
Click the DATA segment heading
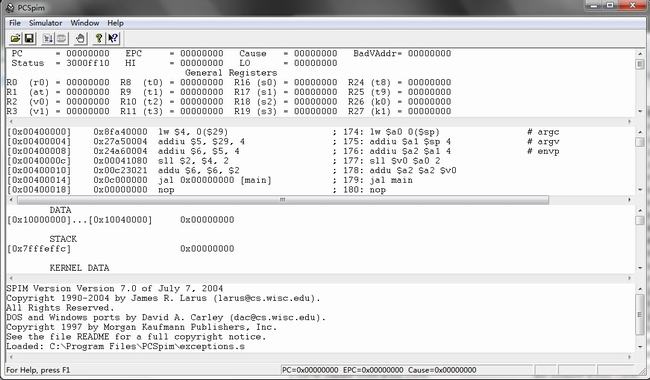[x=60, y=210]
